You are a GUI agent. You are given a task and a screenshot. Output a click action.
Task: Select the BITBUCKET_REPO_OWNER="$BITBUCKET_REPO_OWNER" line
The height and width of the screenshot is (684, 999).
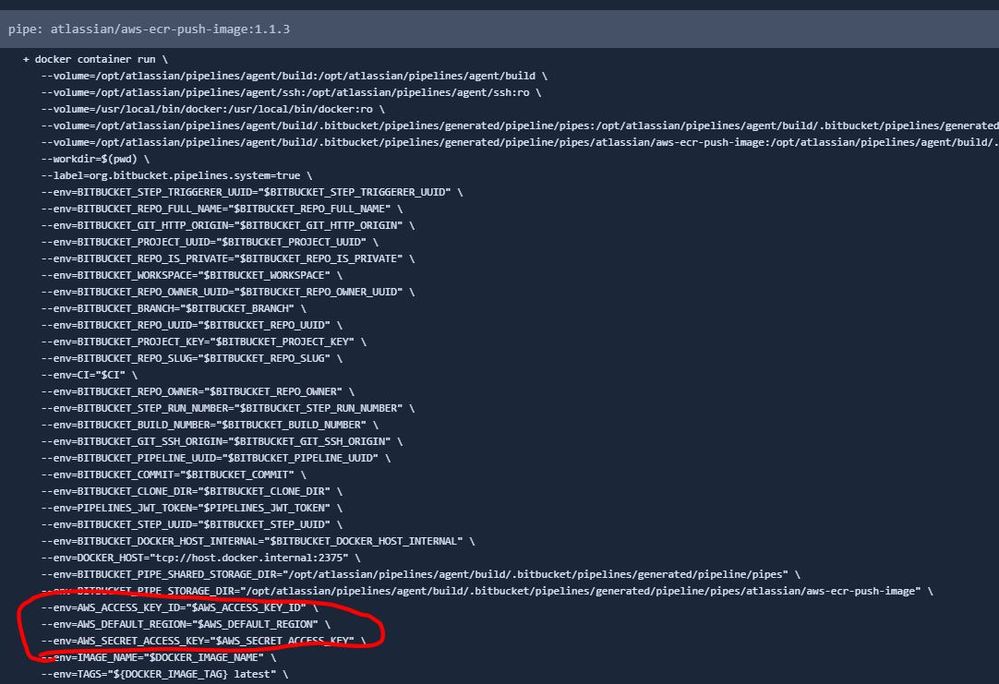point(198,392)
